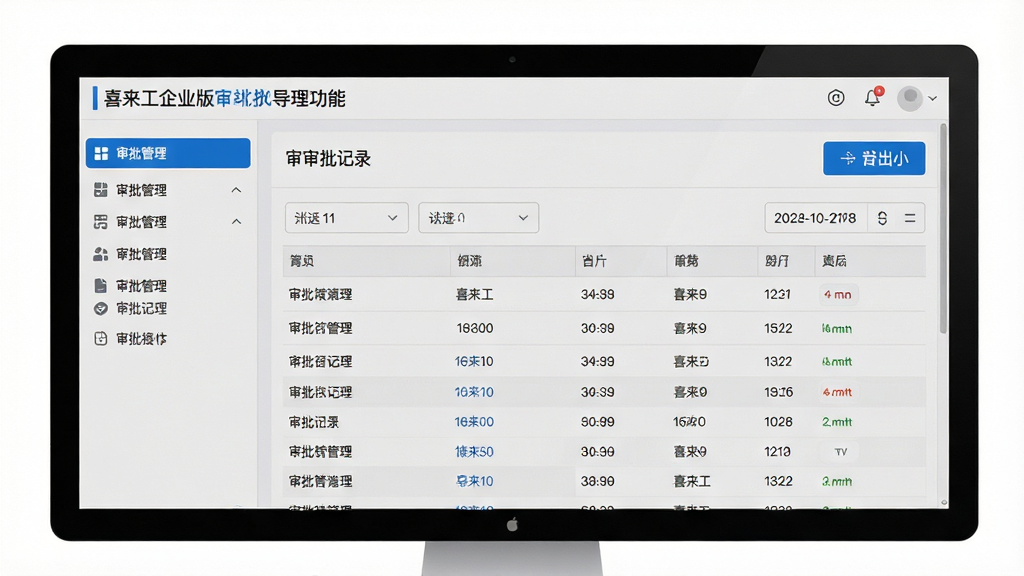Click the document icon beside 审批管理 in sidebar
Image resolution: width=1024 pixels, height=576 pixels.
coord(101,285)
